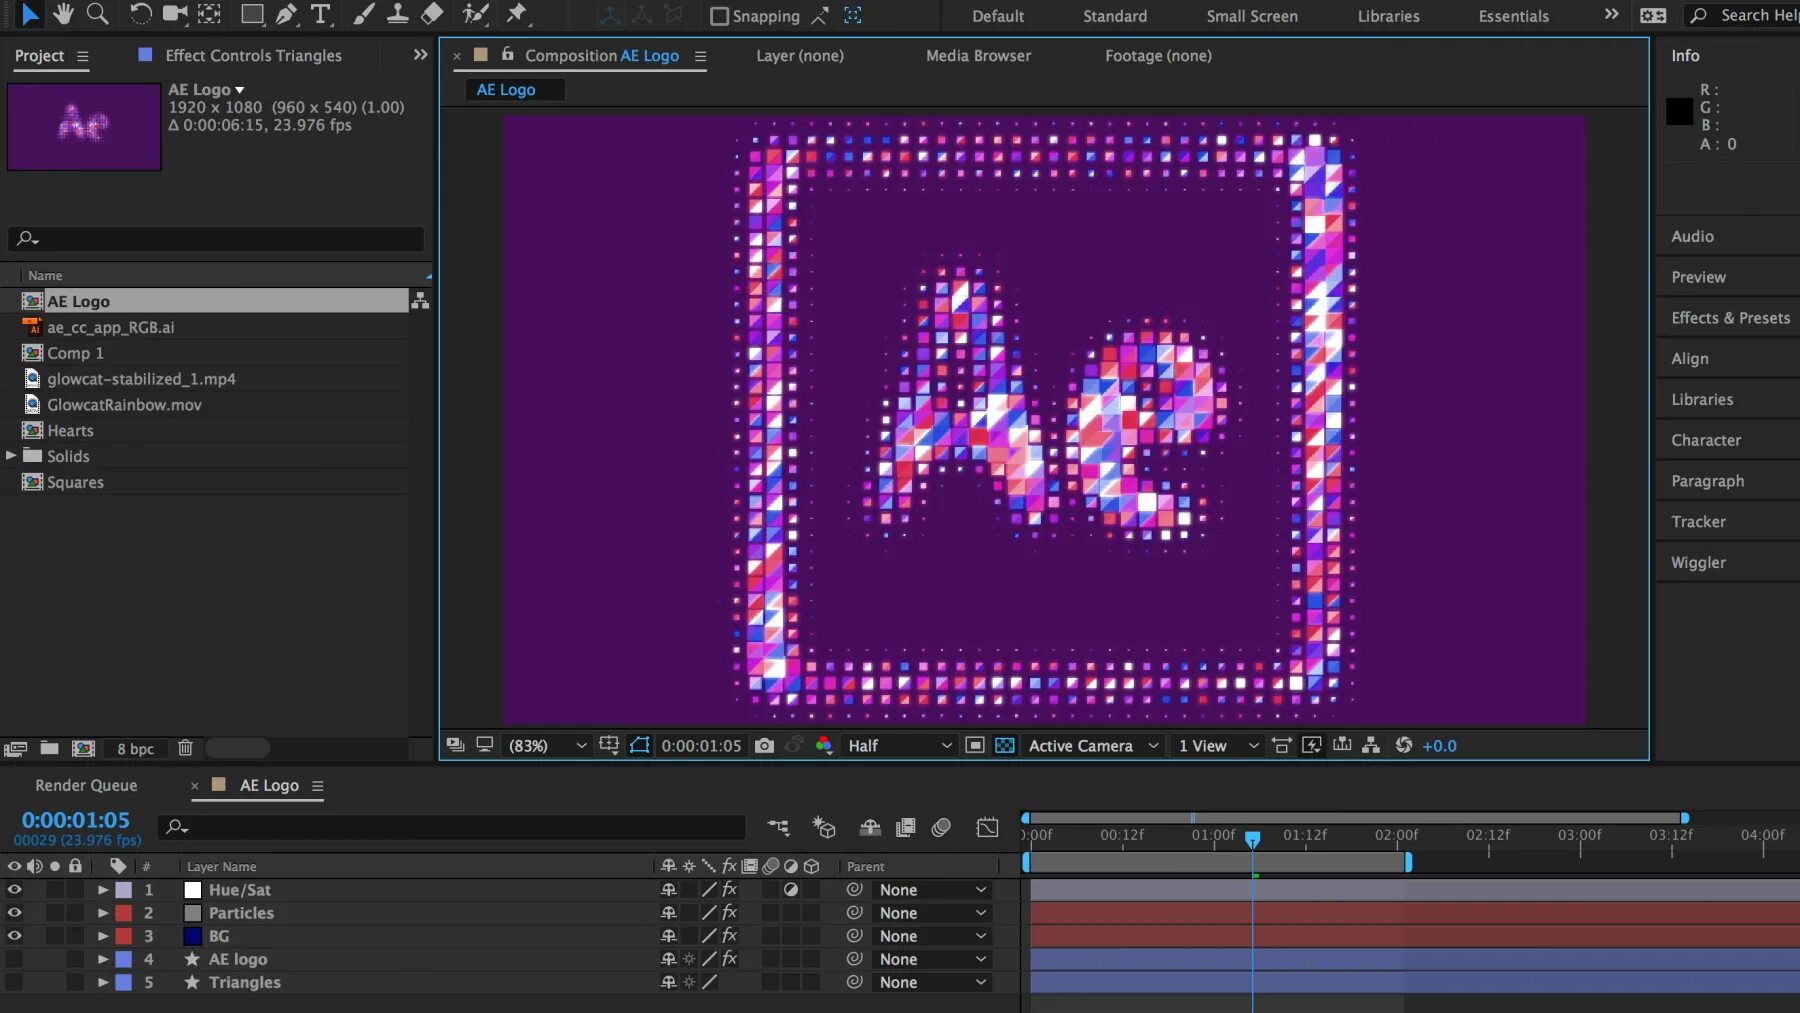Viewport: 1800px width, 1013px height.
Task: Select the Pen tool
Action: 286,14
